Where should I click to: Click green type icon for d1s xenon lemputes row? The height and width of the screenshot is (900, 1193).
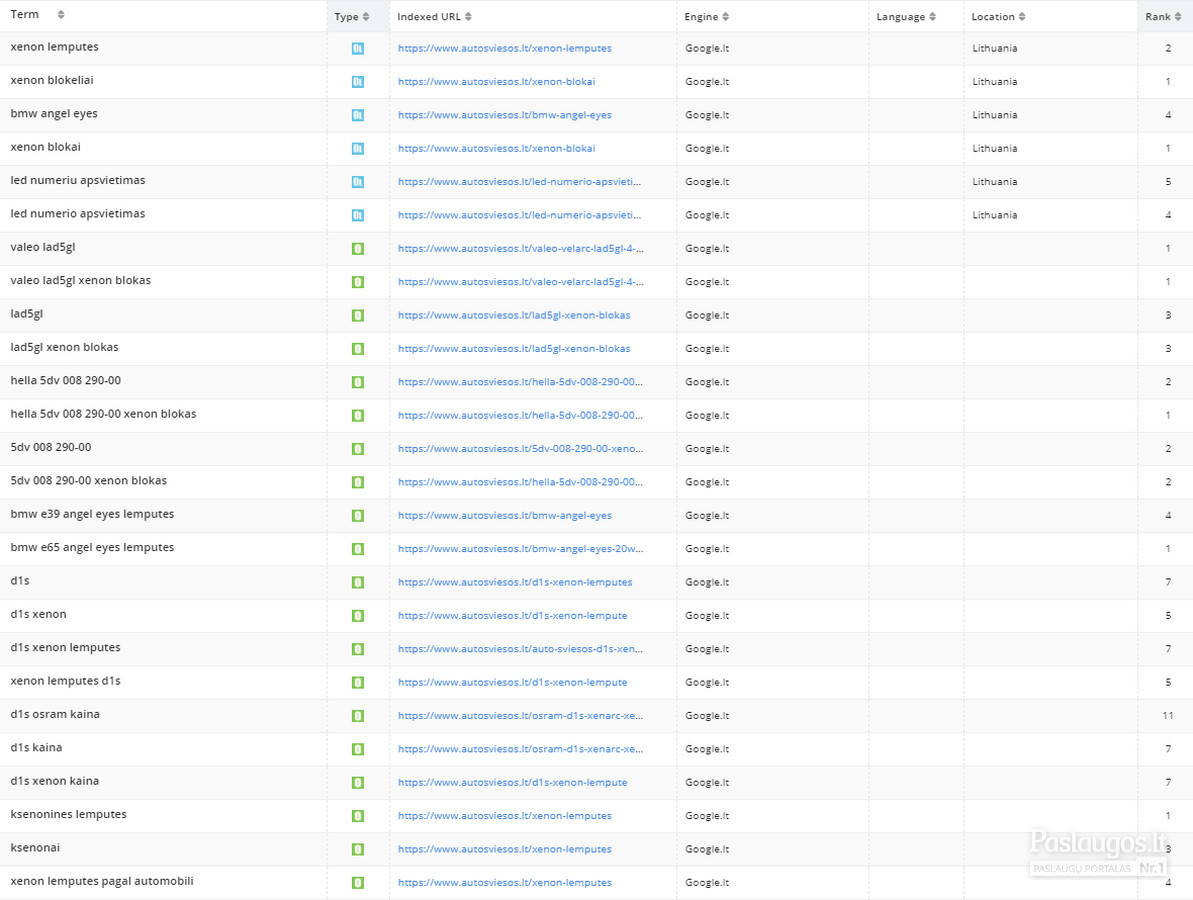pyautogui.click(x=358, y=649)
